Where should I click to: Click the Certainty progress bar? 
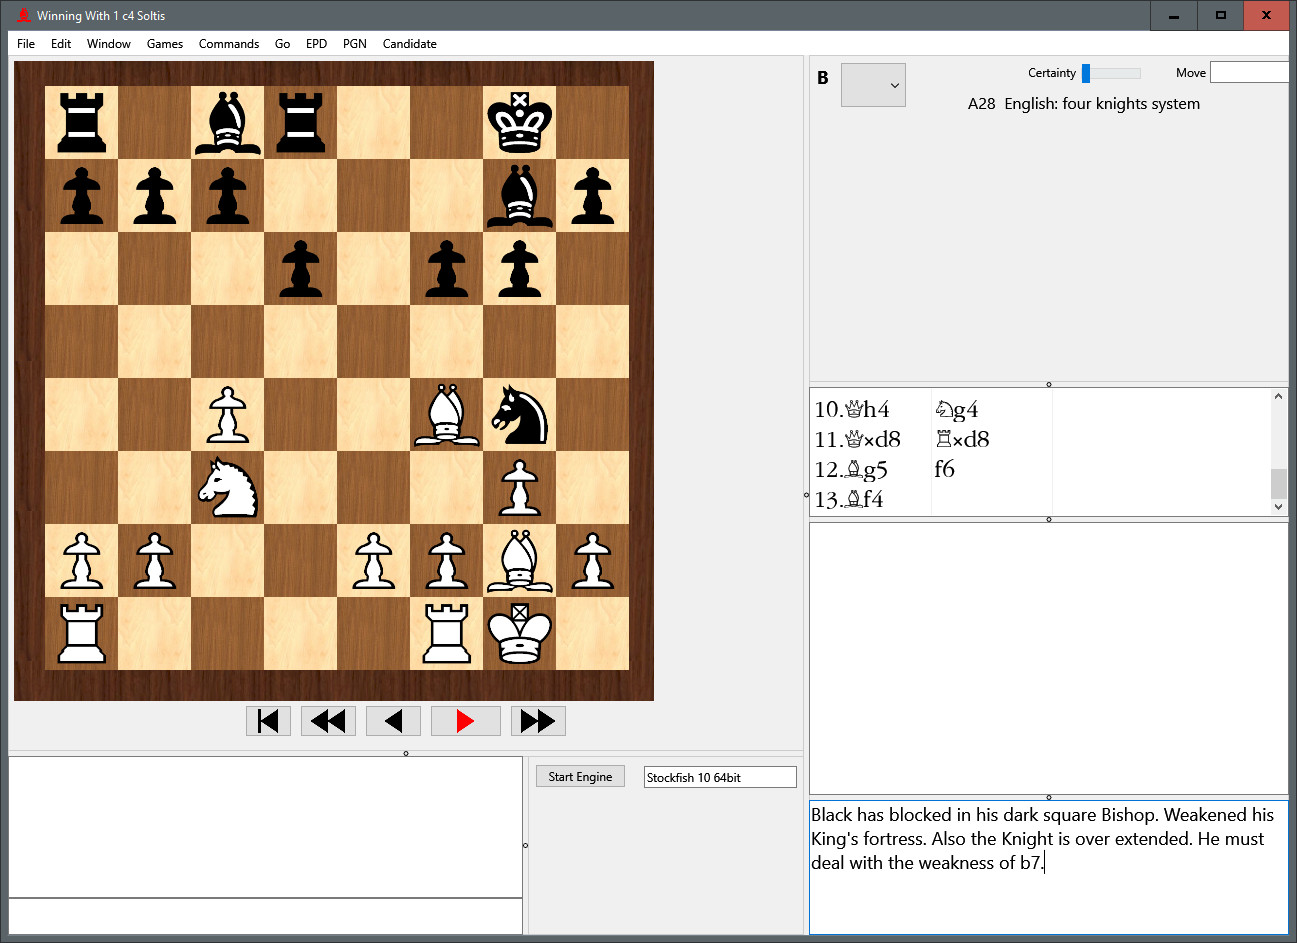click(1111, 73)
